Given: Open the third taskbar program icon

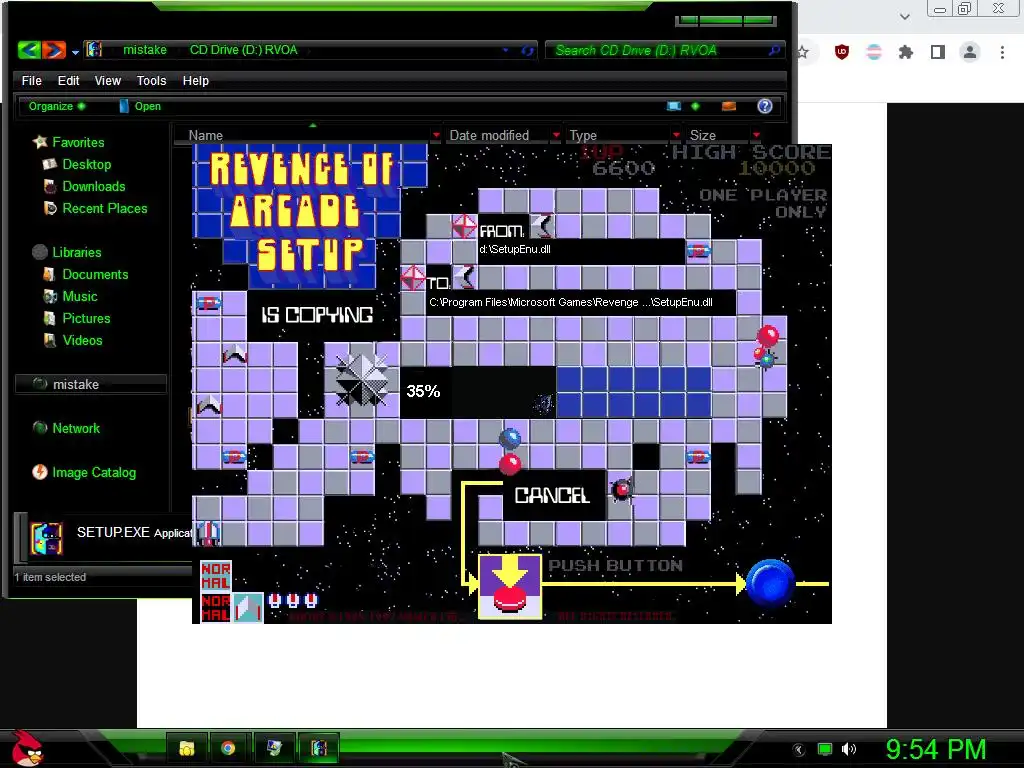Looking at the screenshot, I should coord(274,748).
